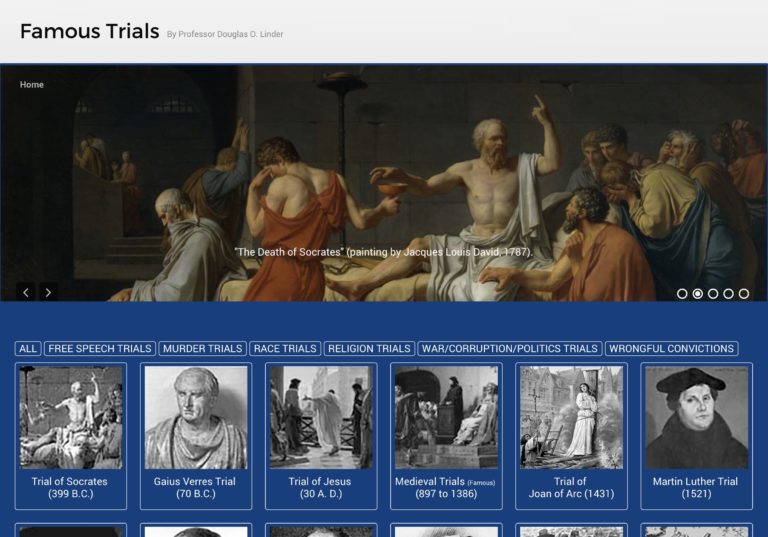Choose the RELIGION TRIALS filter
768x537 pixels.
[x=369, y=348]
